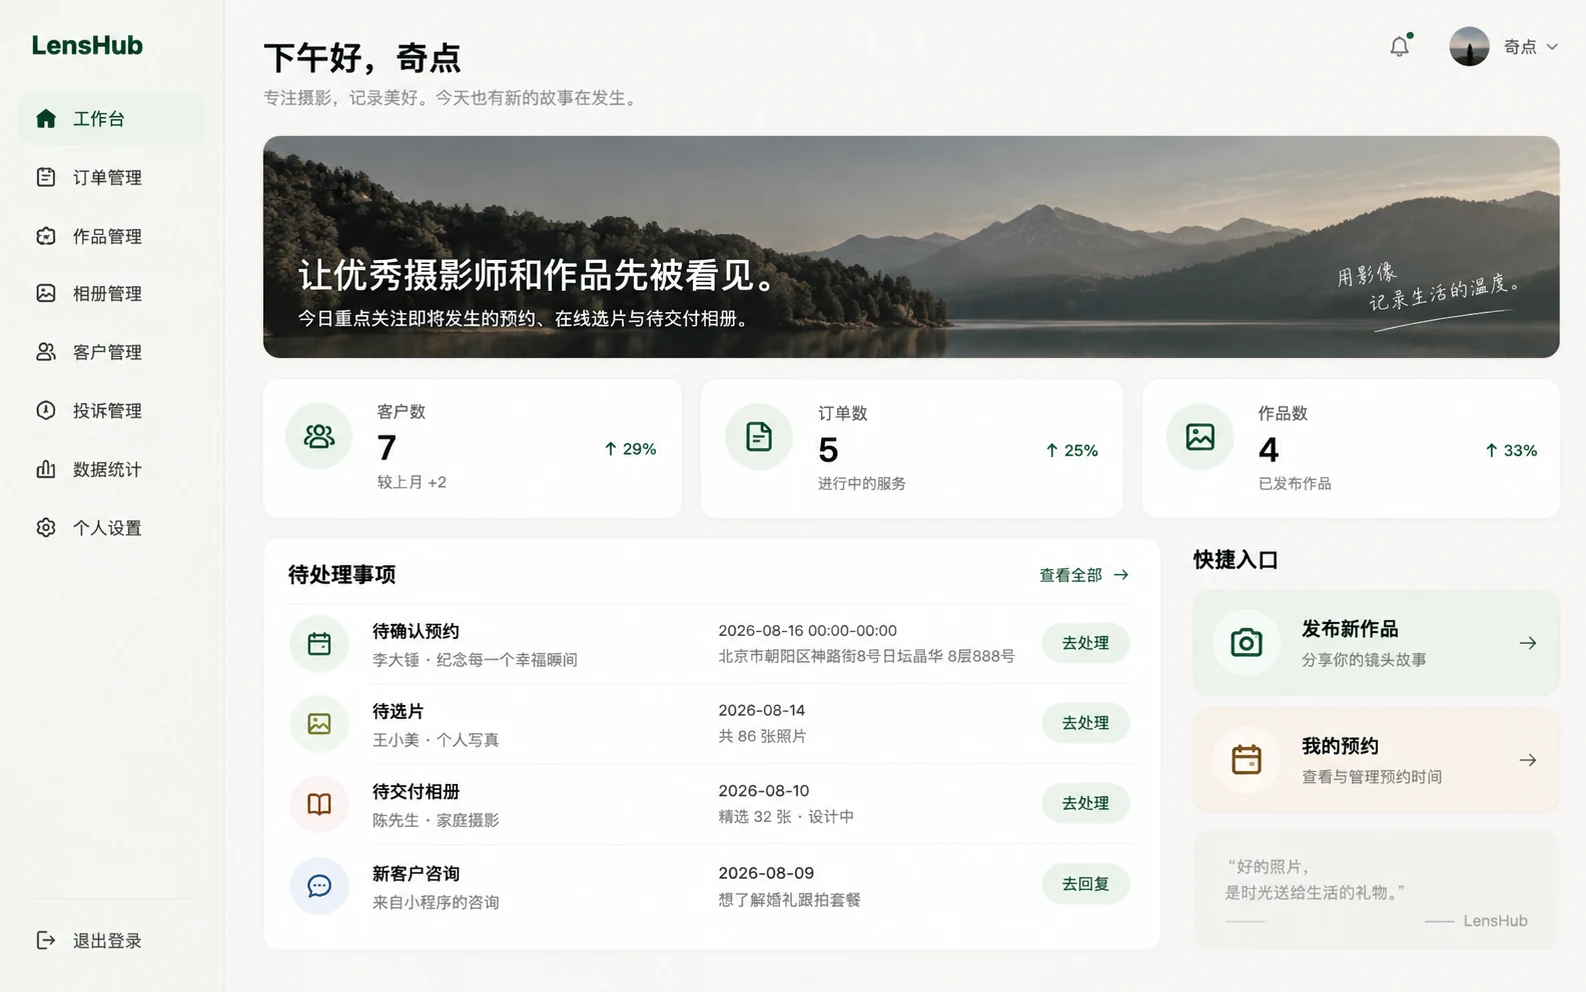Click the 作品数 picture icon
The width and height of the screenshot is (1586, 992).
coord(1200,436)
